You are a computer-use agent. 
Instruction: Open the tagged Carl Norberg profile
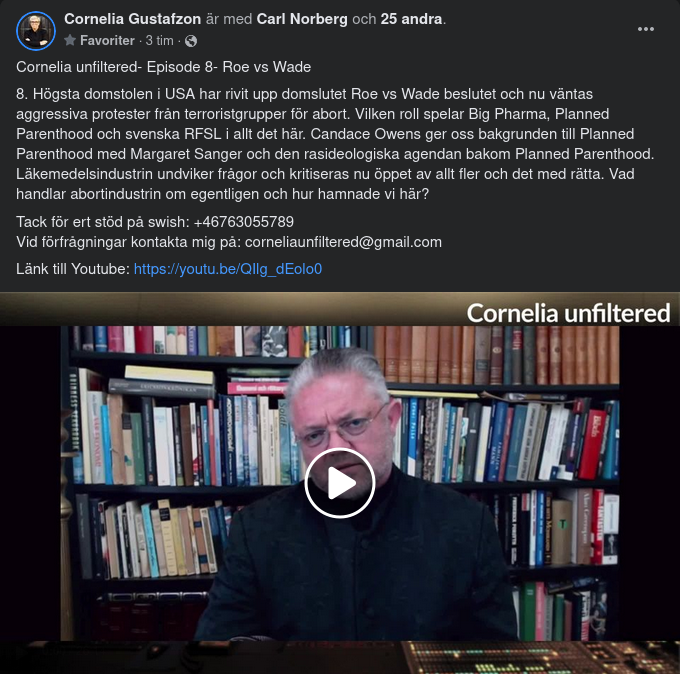click(x=302, y=19)
